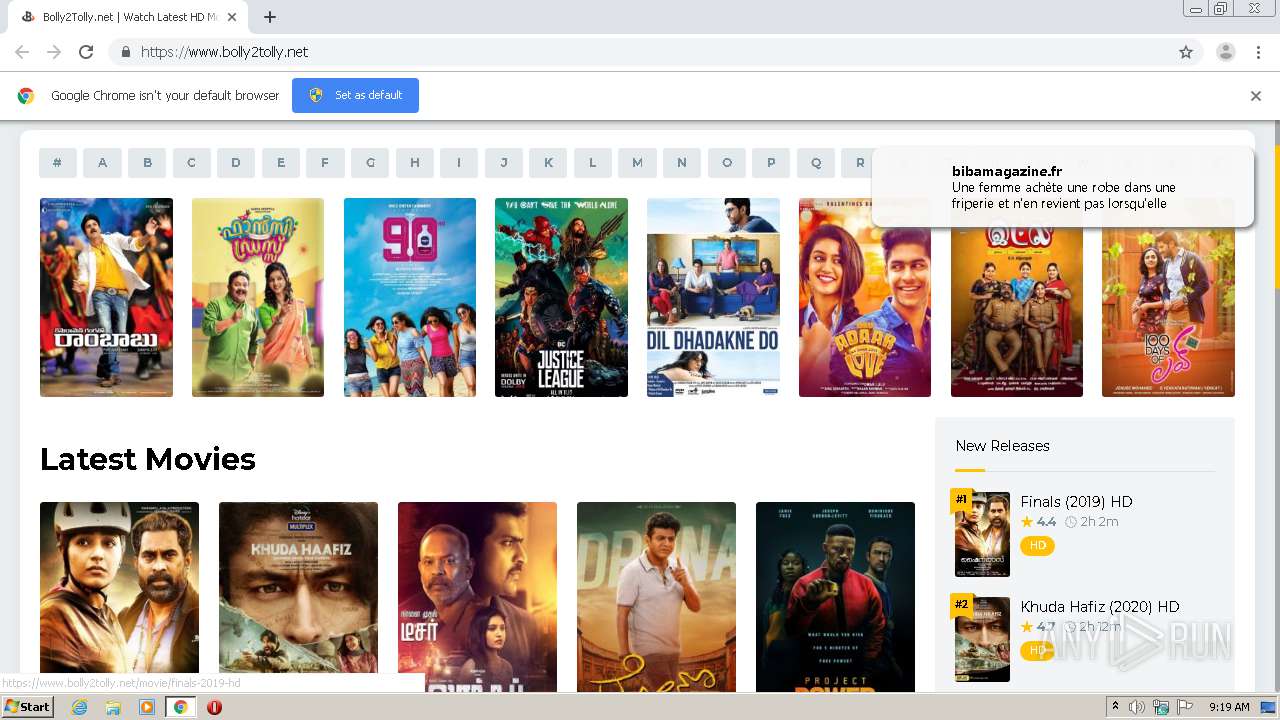Viewport: 1280px width, 720px height.
Task: Filter movies by letter G
Action: [x=370, y=163]
